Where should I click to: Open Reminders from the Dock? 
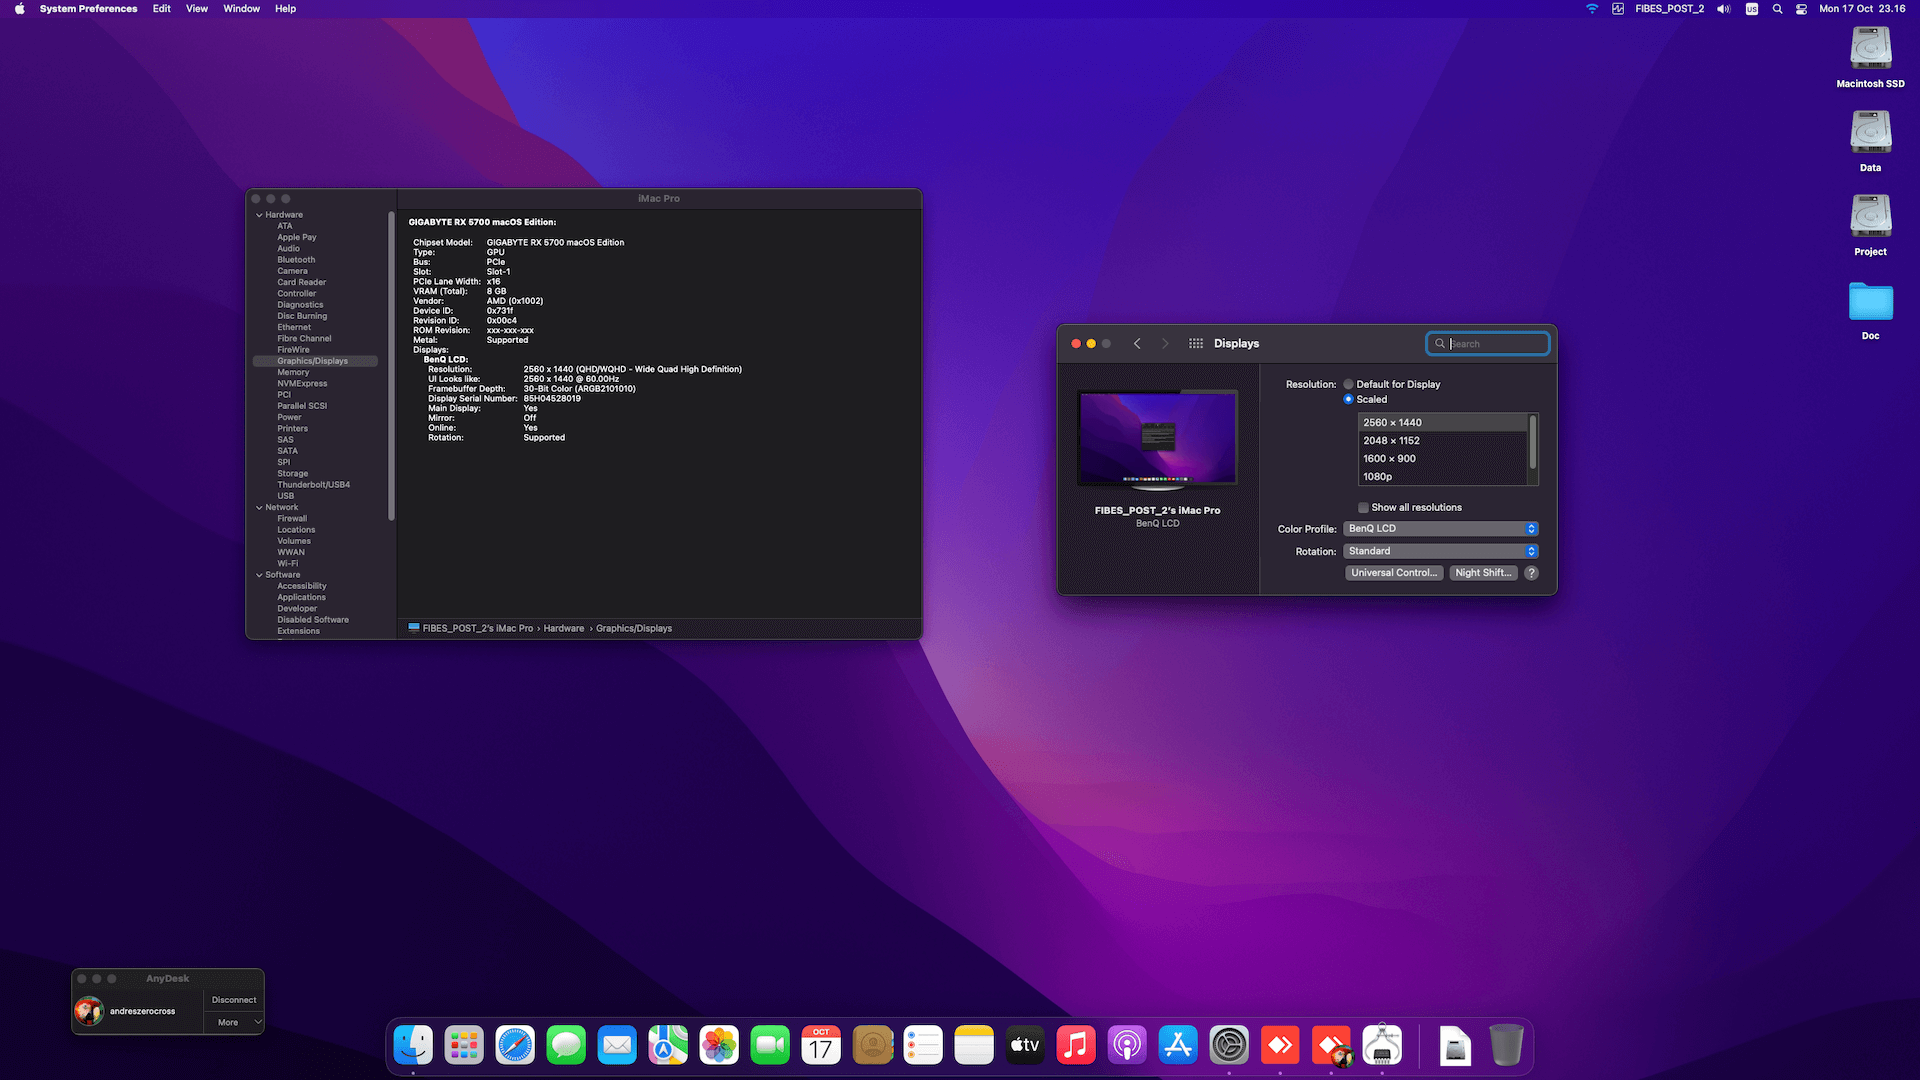[x=923, y=1046]
